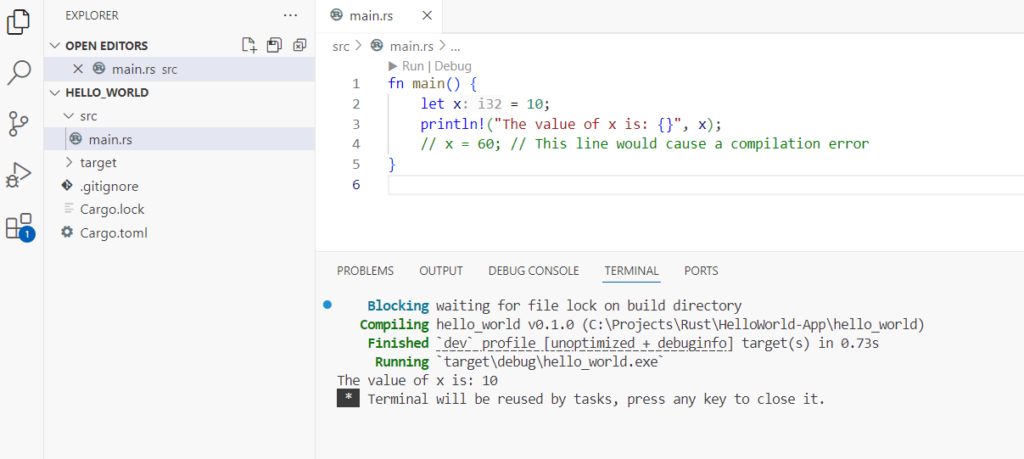1024x459 pixels.
Task: Click the Cargo.toml gear icon
Action: coord(67,232)
